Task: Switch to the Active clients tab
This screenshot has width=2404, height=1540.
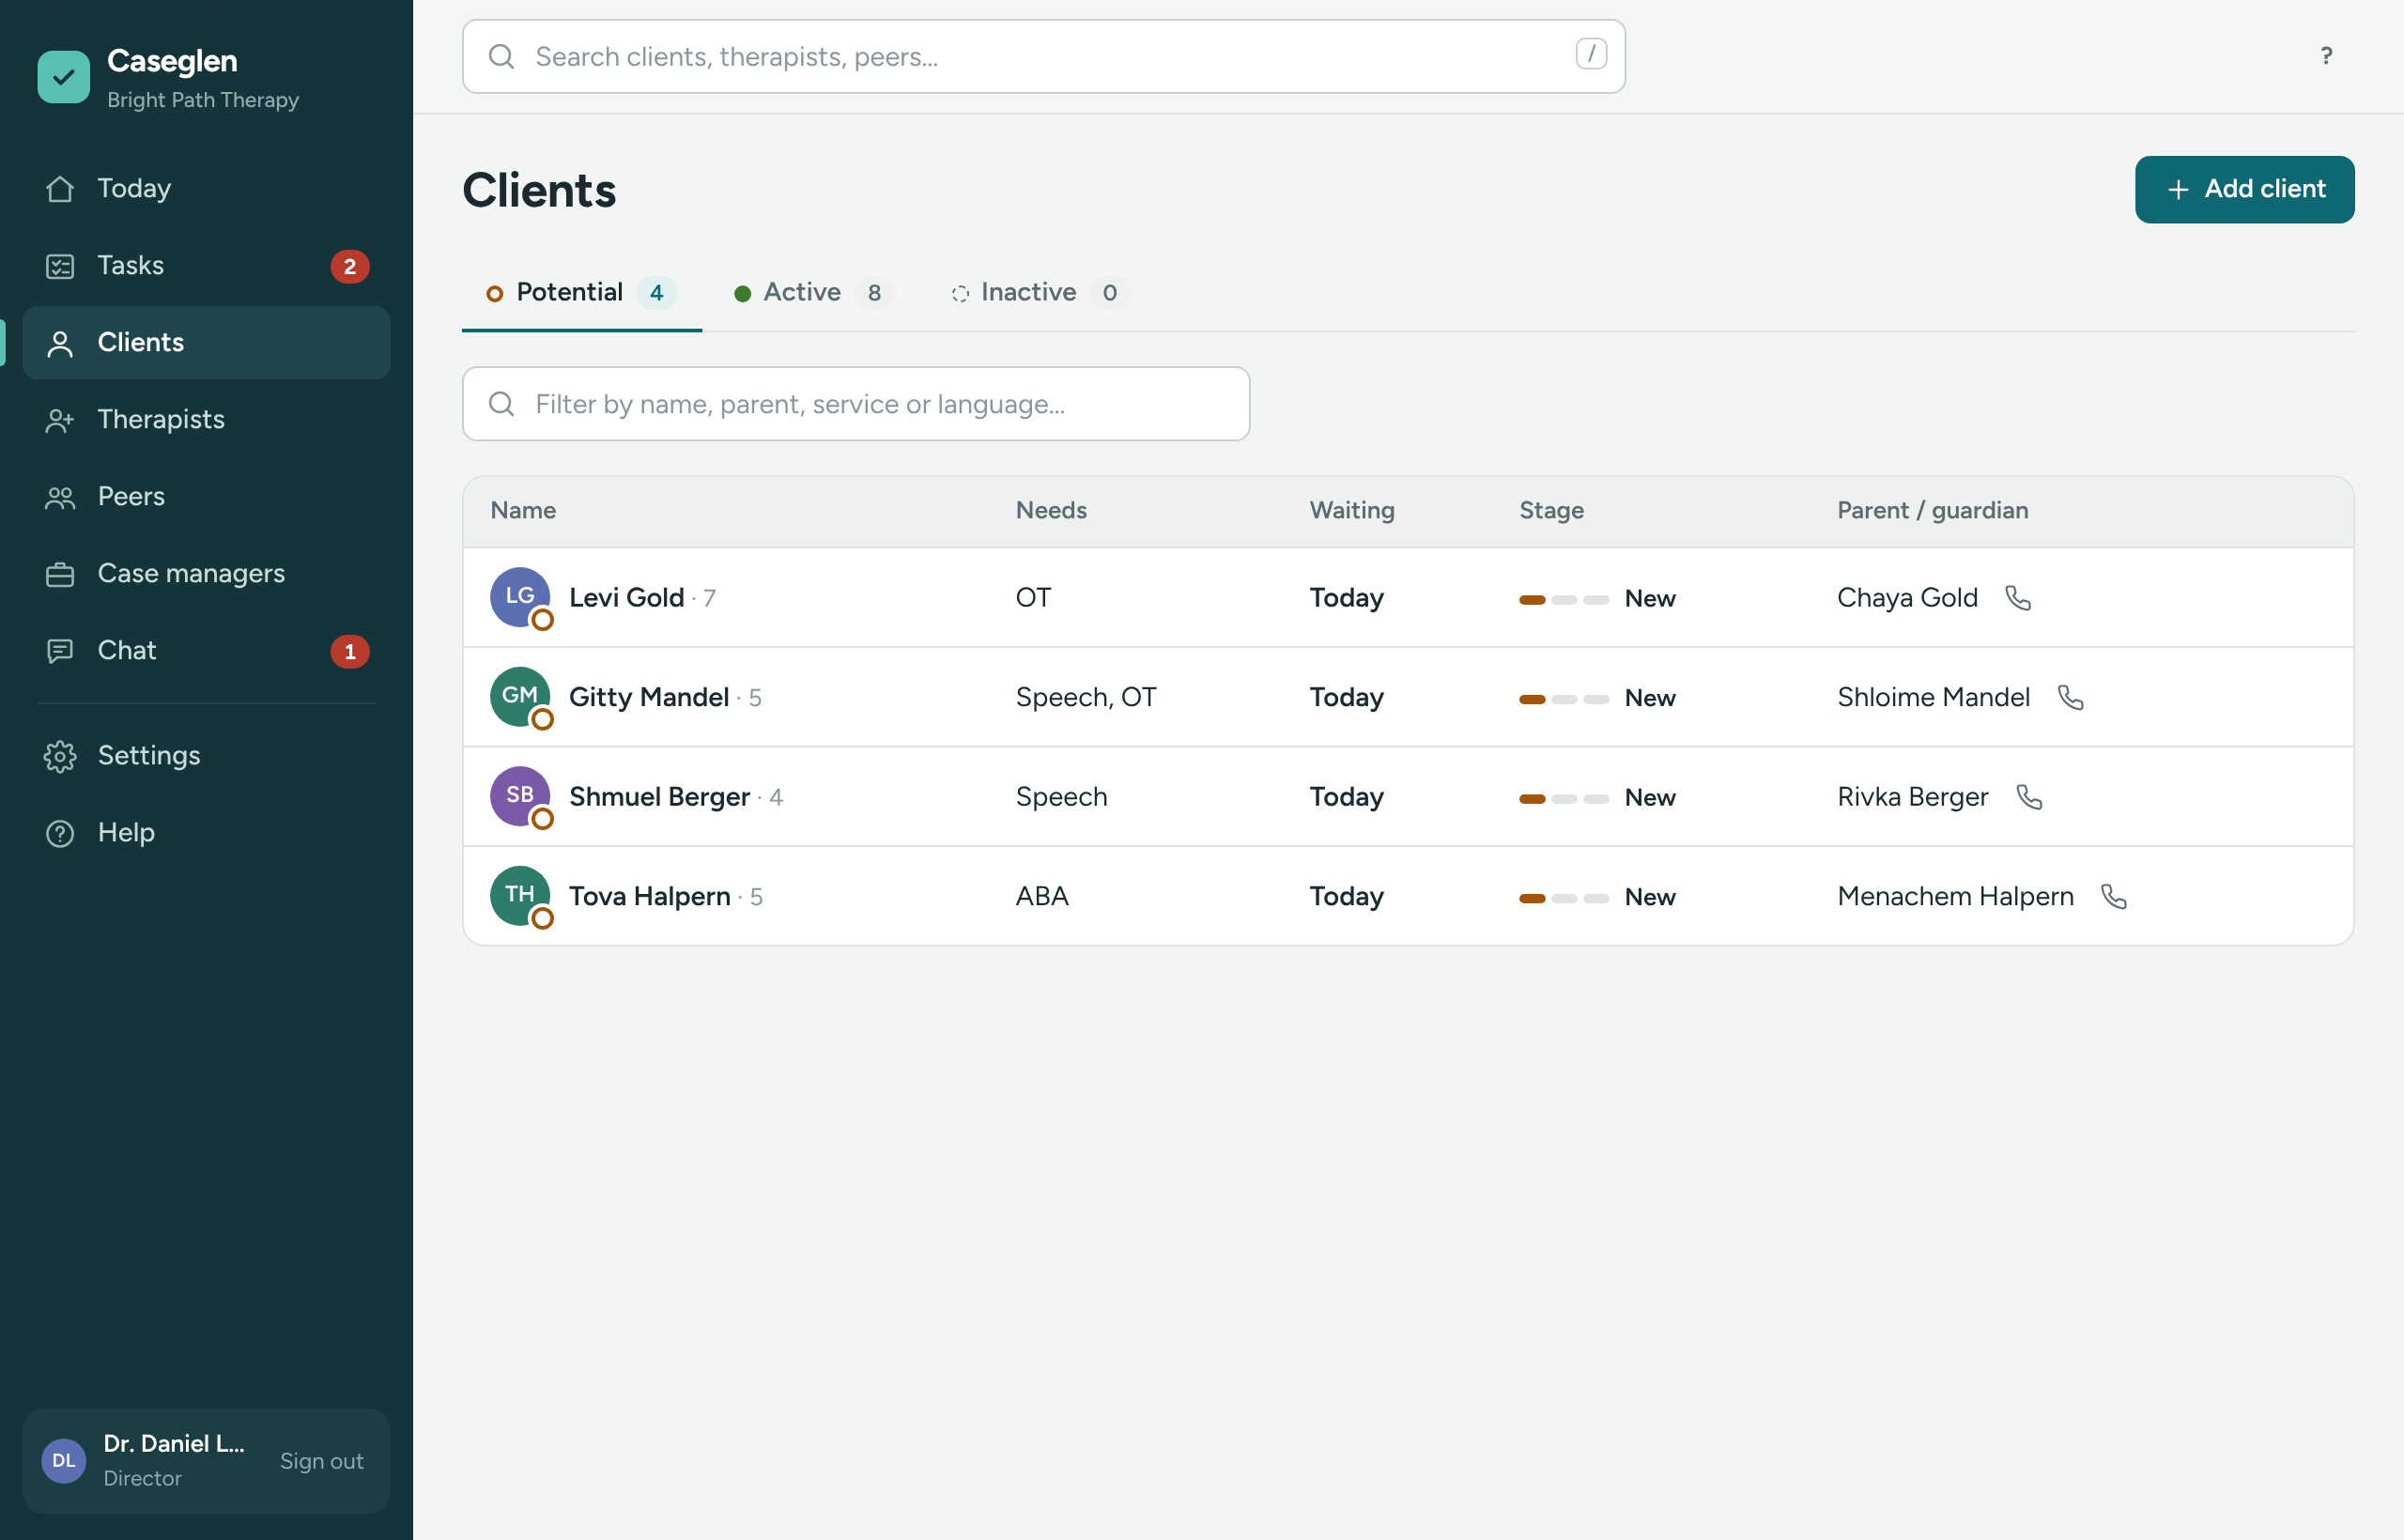Action: coord(813,292)
